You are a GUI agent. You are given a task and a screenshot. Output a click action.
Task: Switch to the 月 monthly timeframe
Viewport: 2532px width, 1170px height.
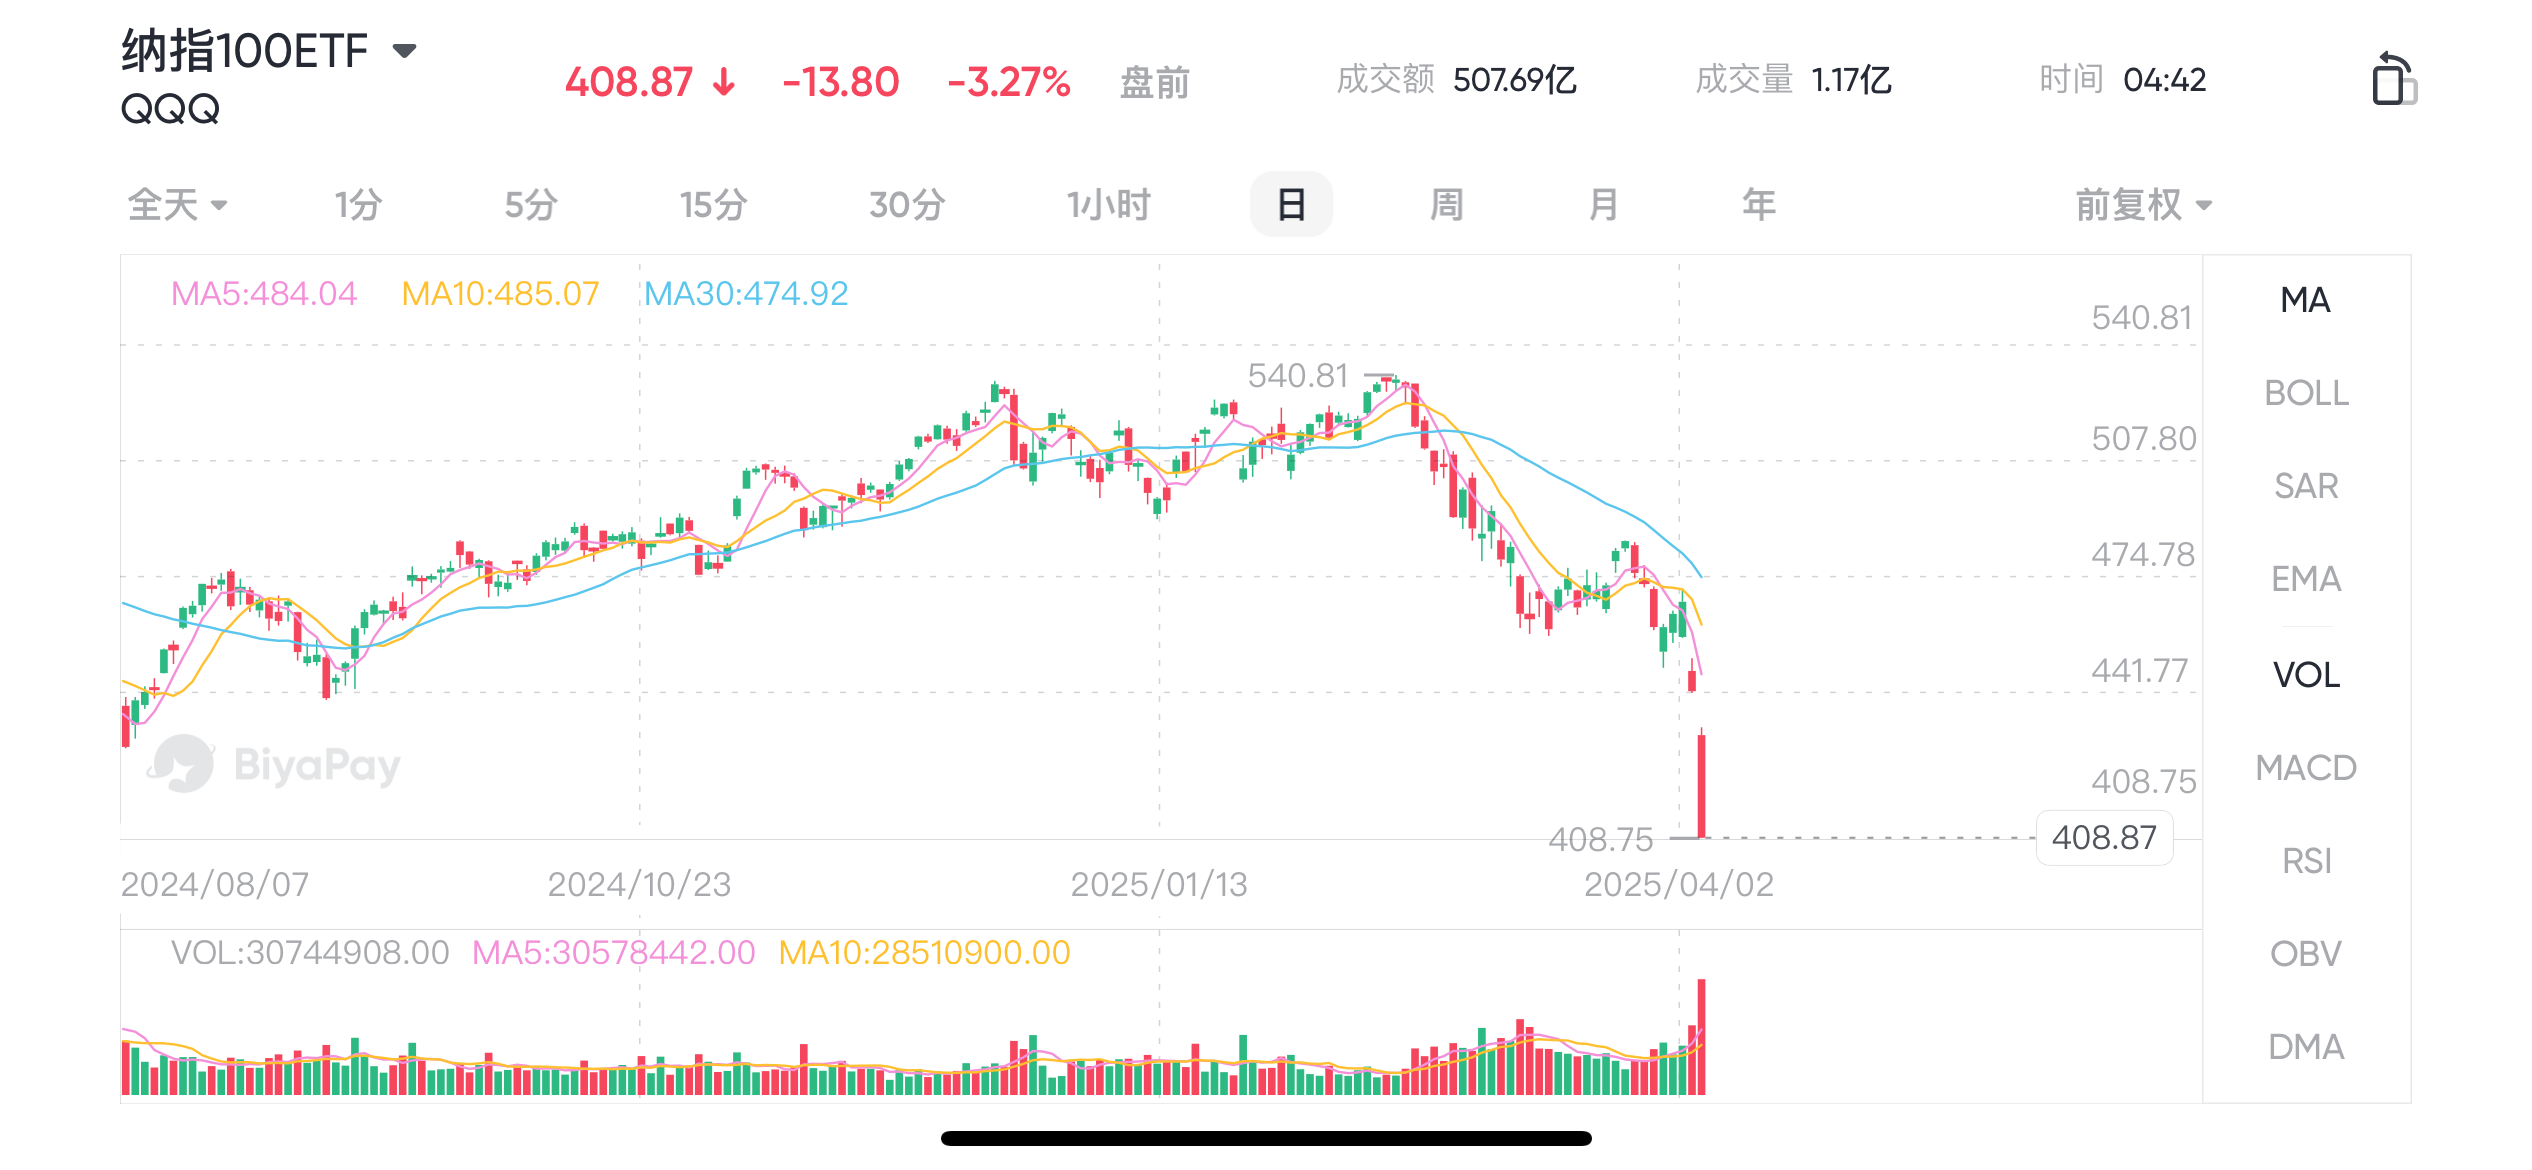click(1602, 203)
